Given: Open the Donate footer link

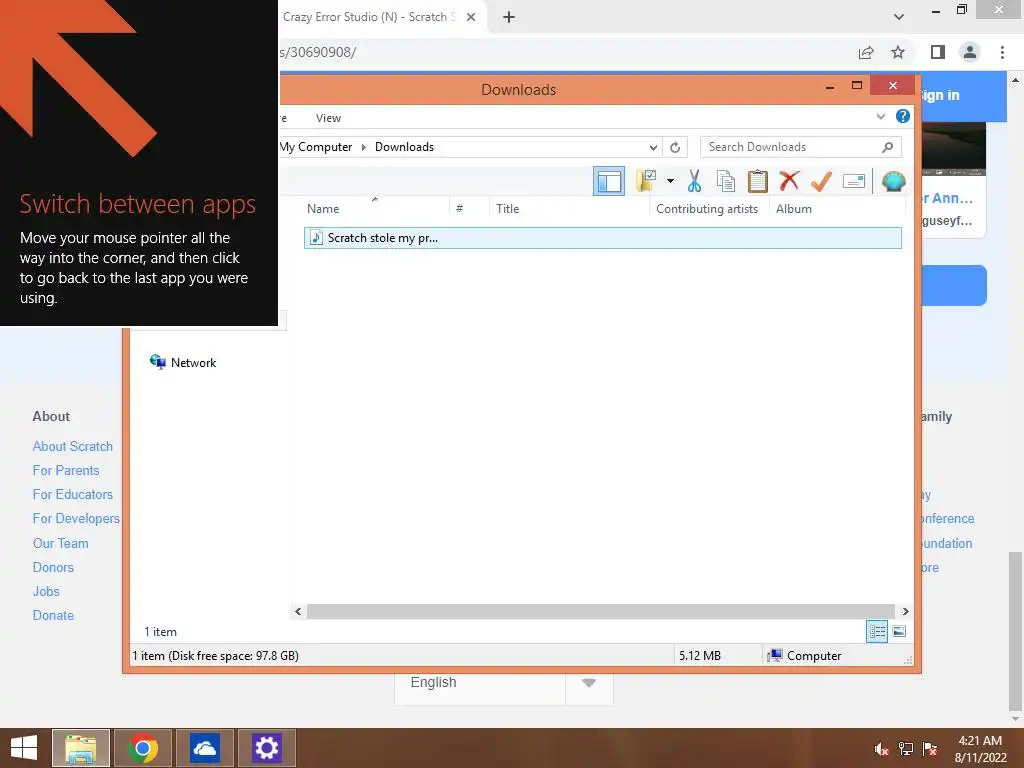Looking at the screenshot, I should (x=53, y=616).
